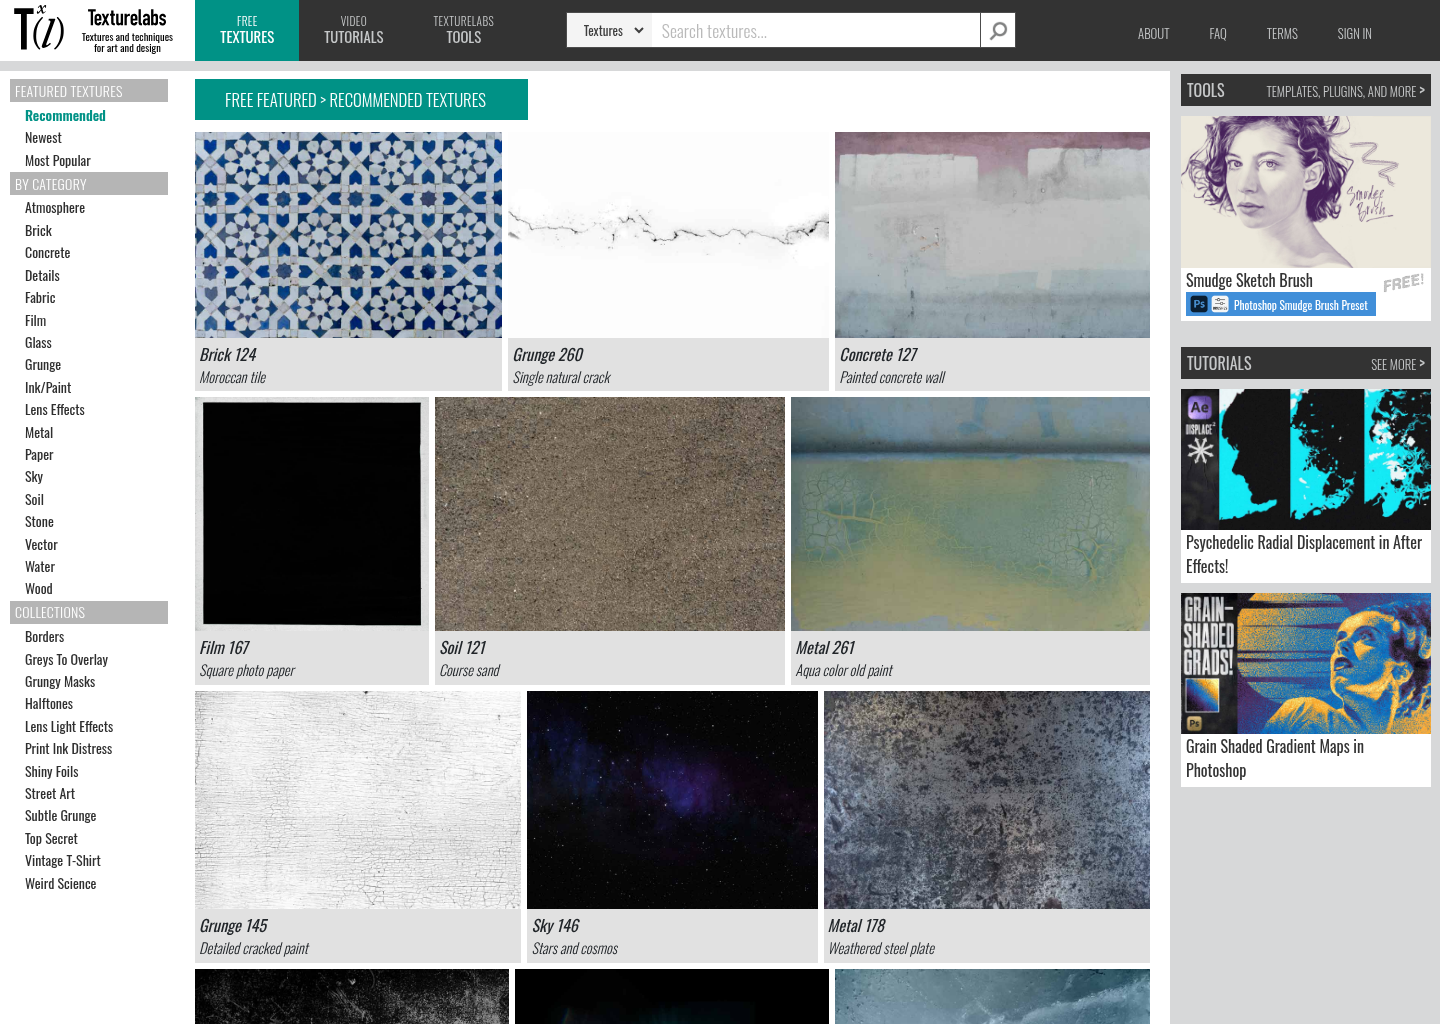Open the FAQ link
This screenshot has height=1024, width=1440.
(1217, 33)
